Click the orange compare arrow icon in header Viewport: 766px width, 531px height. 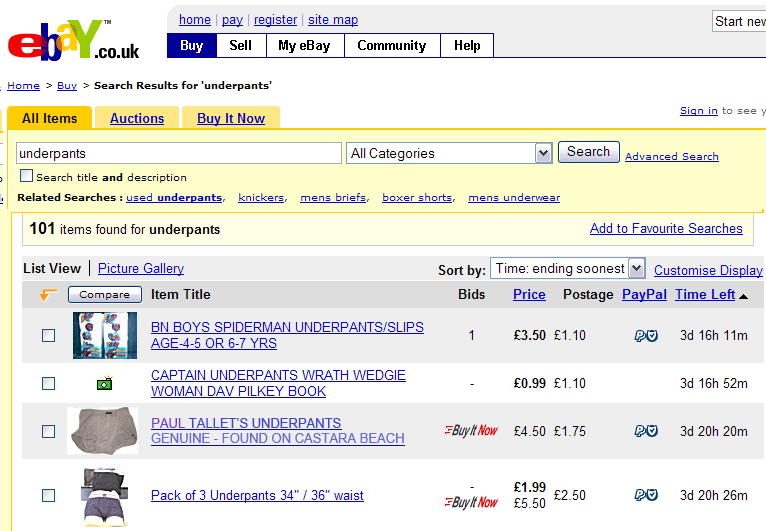click(48, 294)
